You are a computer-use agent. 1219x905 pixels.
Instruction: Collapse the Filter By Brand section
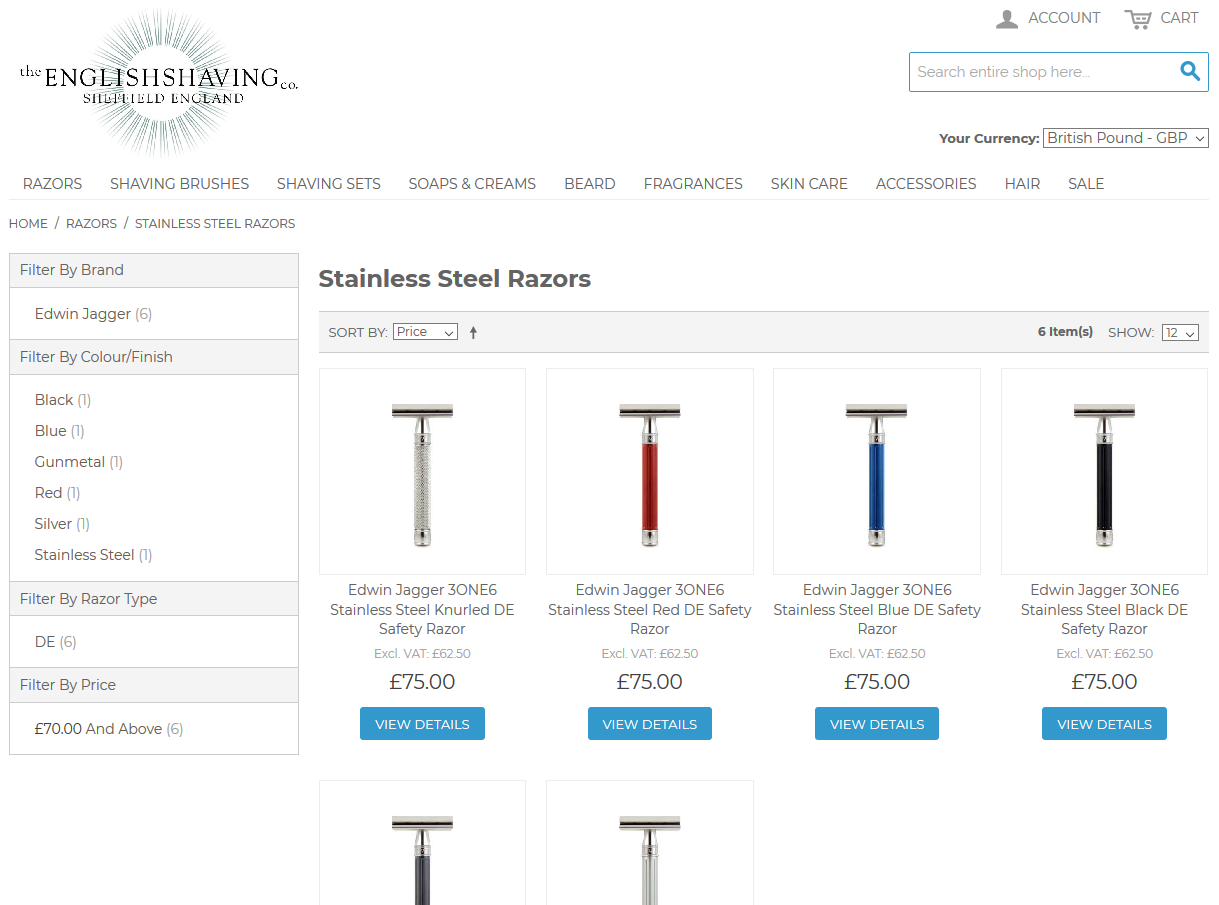[154, 270]
